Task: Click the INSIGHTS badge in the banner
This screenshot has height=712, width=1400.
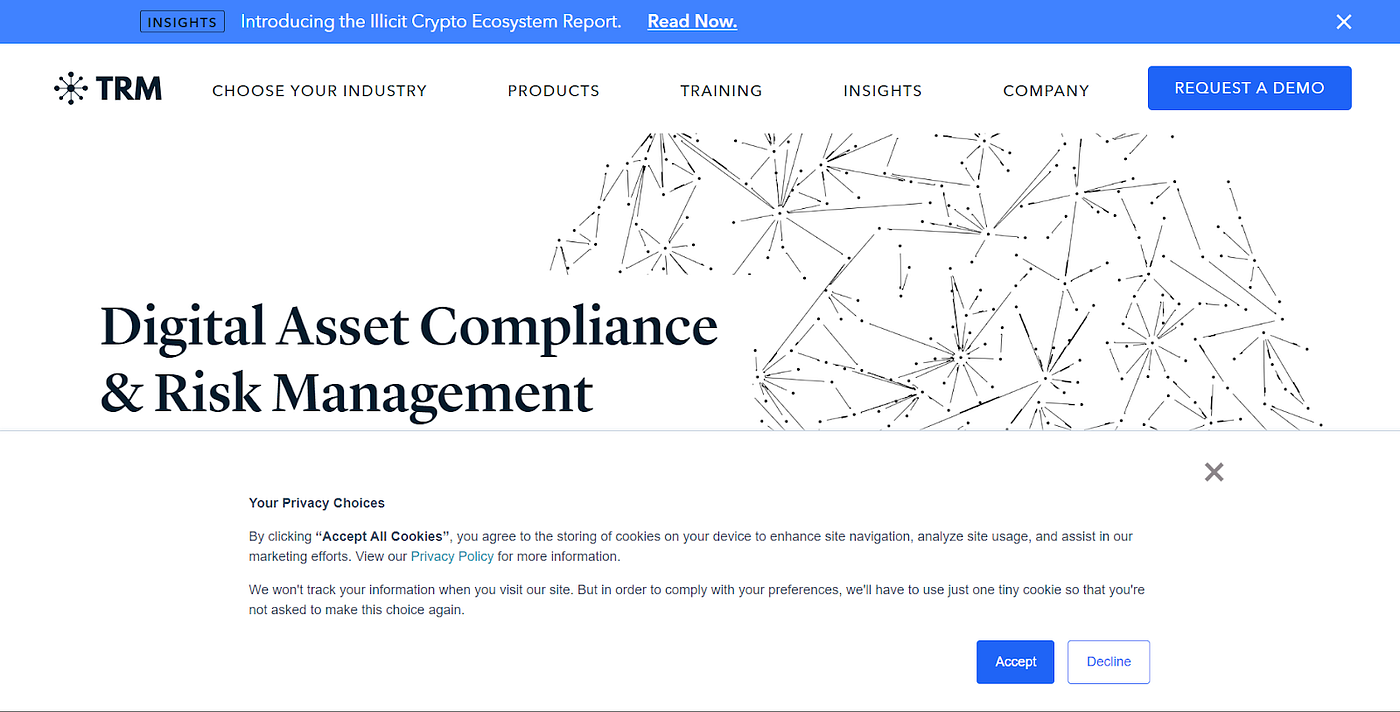Action: (182, 21)
